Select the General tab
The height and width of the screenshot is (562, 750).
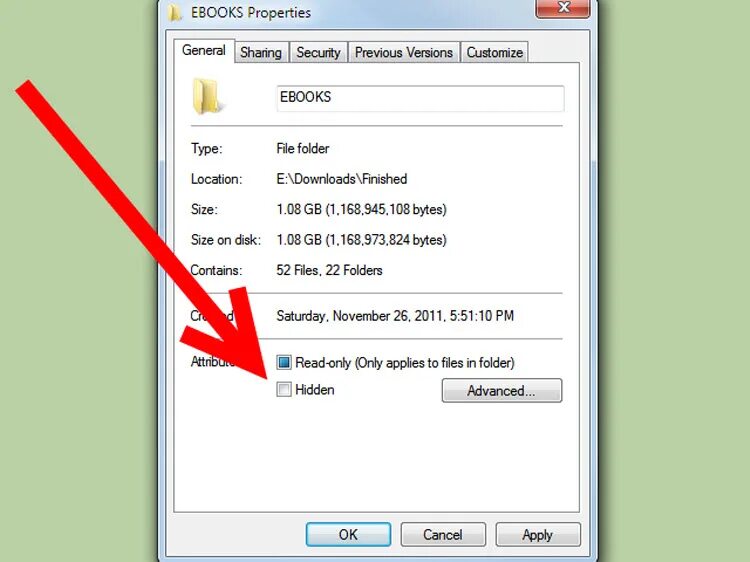coord(204,50)
